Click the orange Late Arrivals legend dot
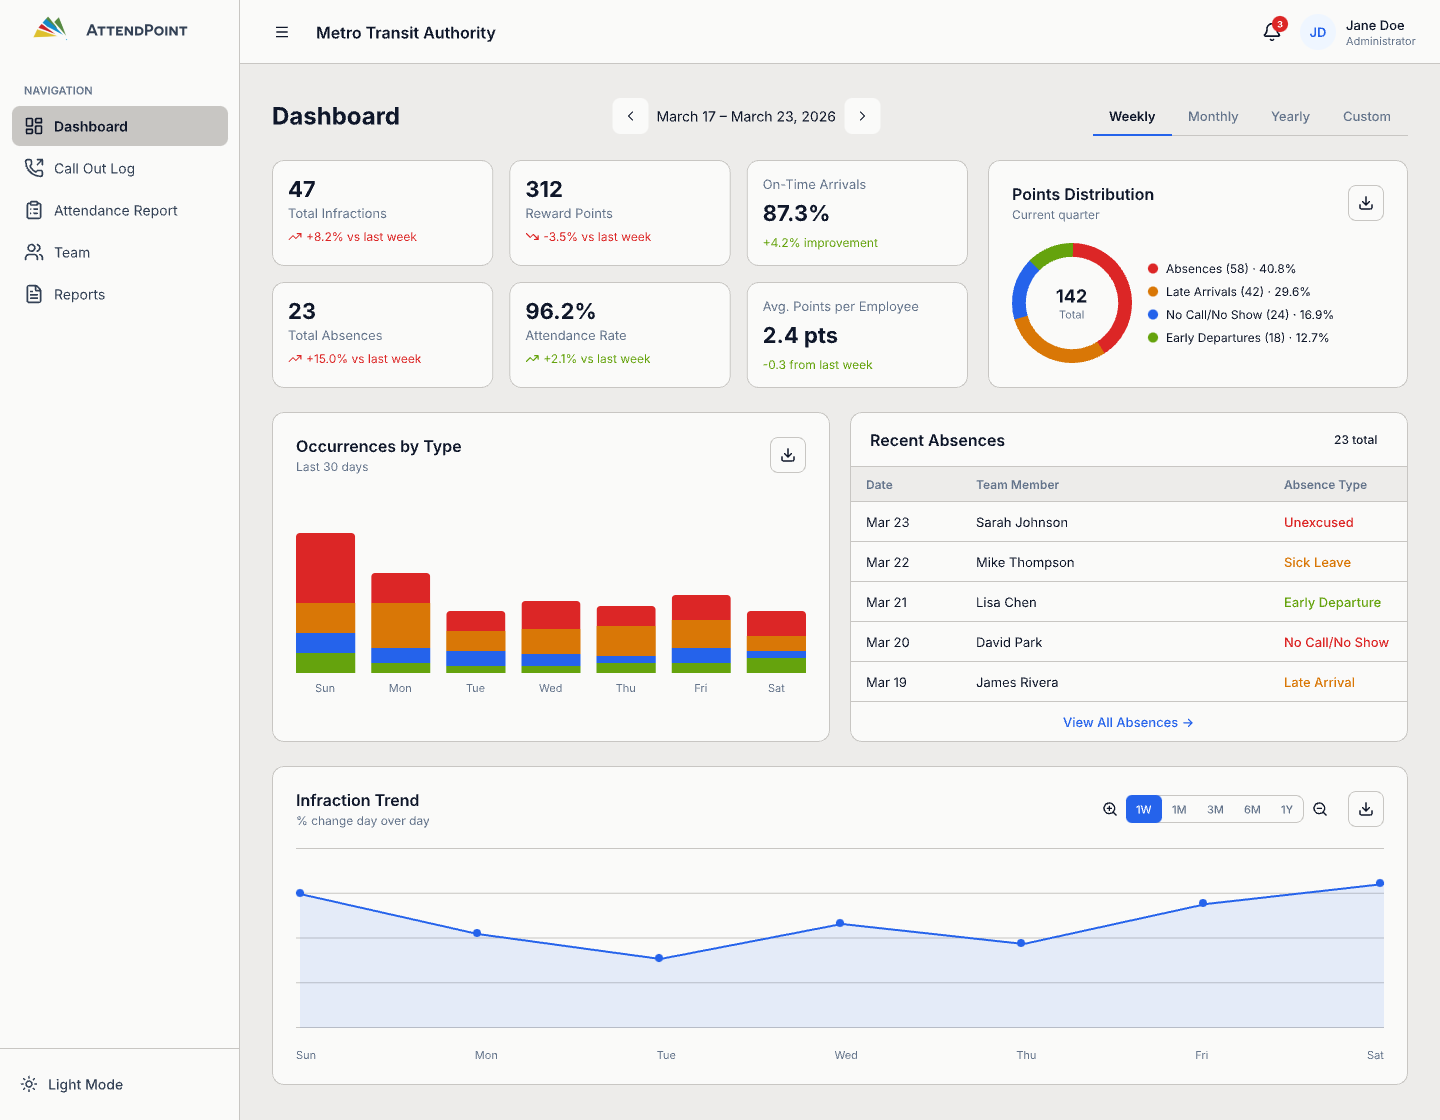This screenshot has width=1440, height=1120. [x=1153, y=291]
